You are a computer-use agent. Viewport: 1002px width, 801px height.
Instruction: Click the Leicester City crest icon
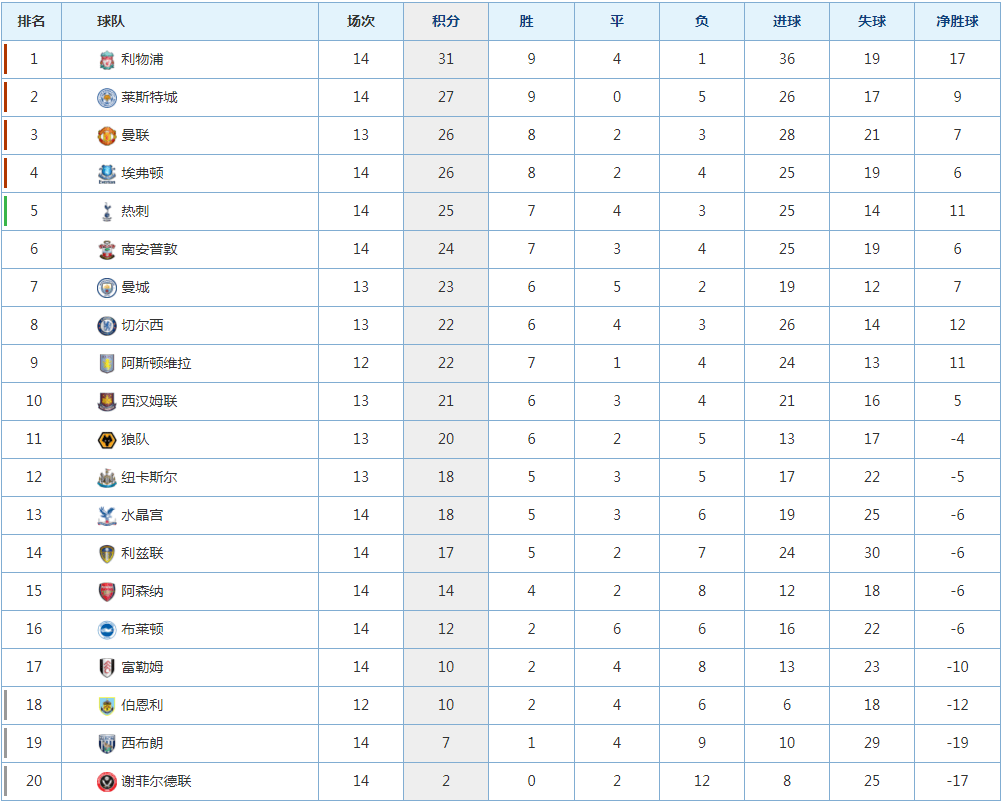point(107,98)
